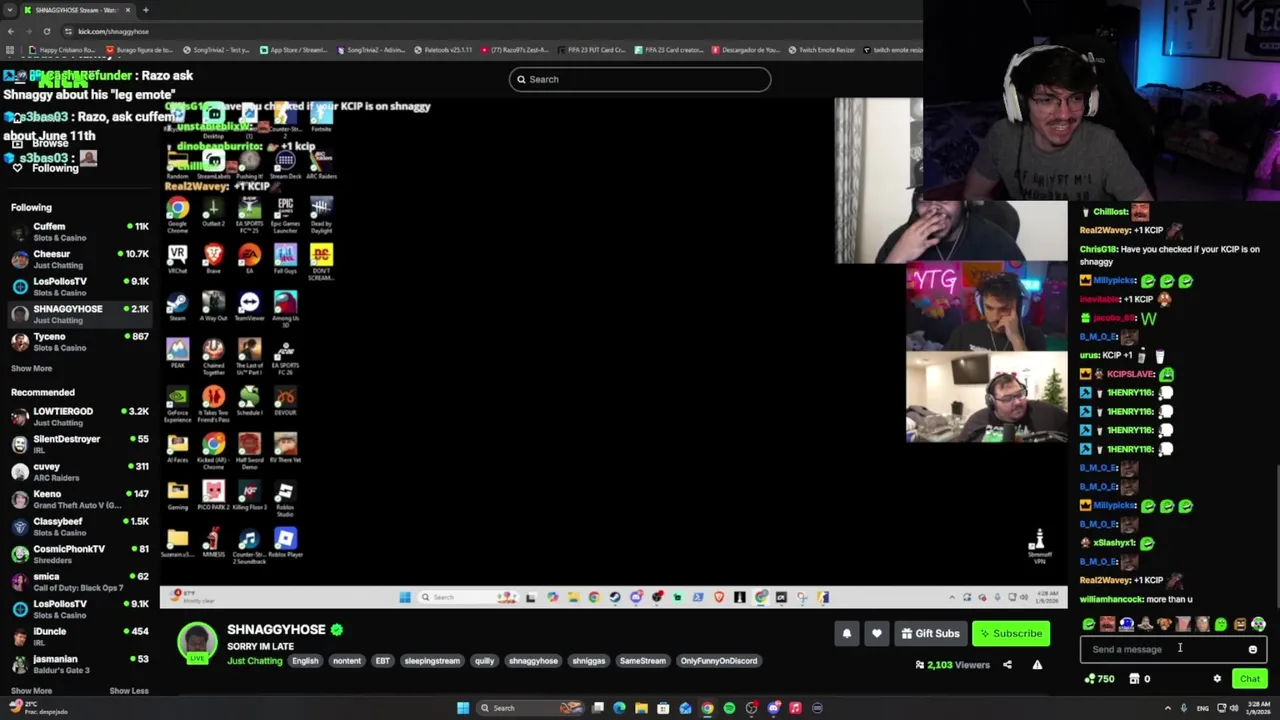The image size is (1280, 720).
Task: Insert the first green Kick emote
Action: (1088, 625)
